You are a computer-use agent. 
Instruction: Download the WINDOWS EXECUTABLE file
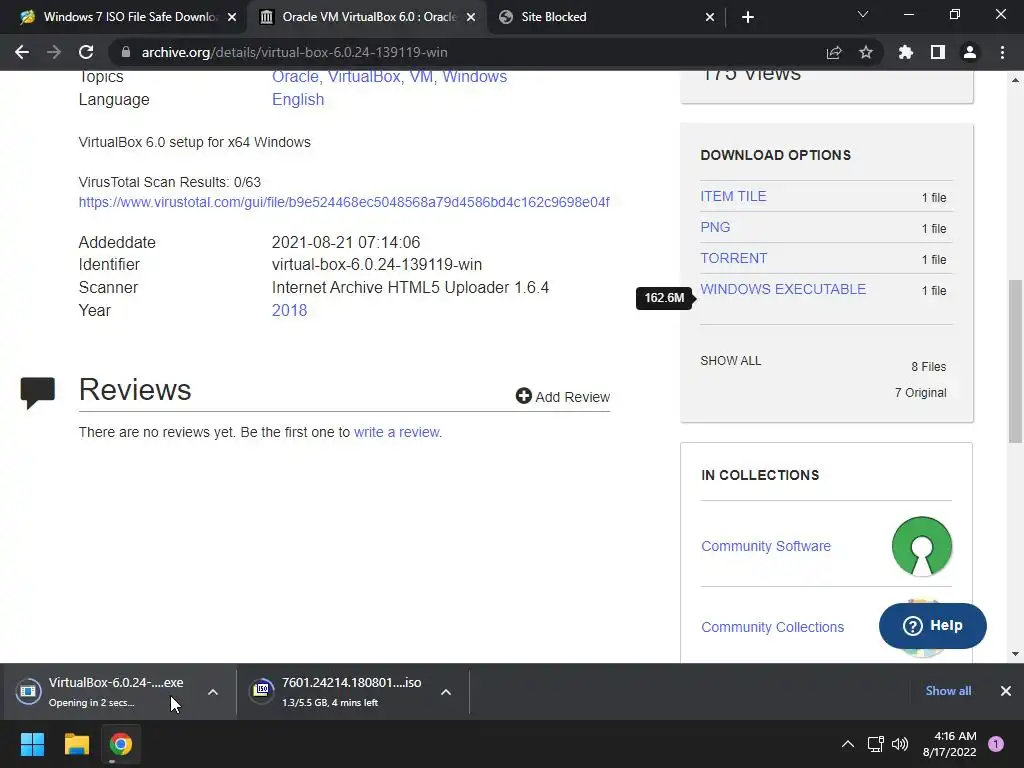[783, 289]
